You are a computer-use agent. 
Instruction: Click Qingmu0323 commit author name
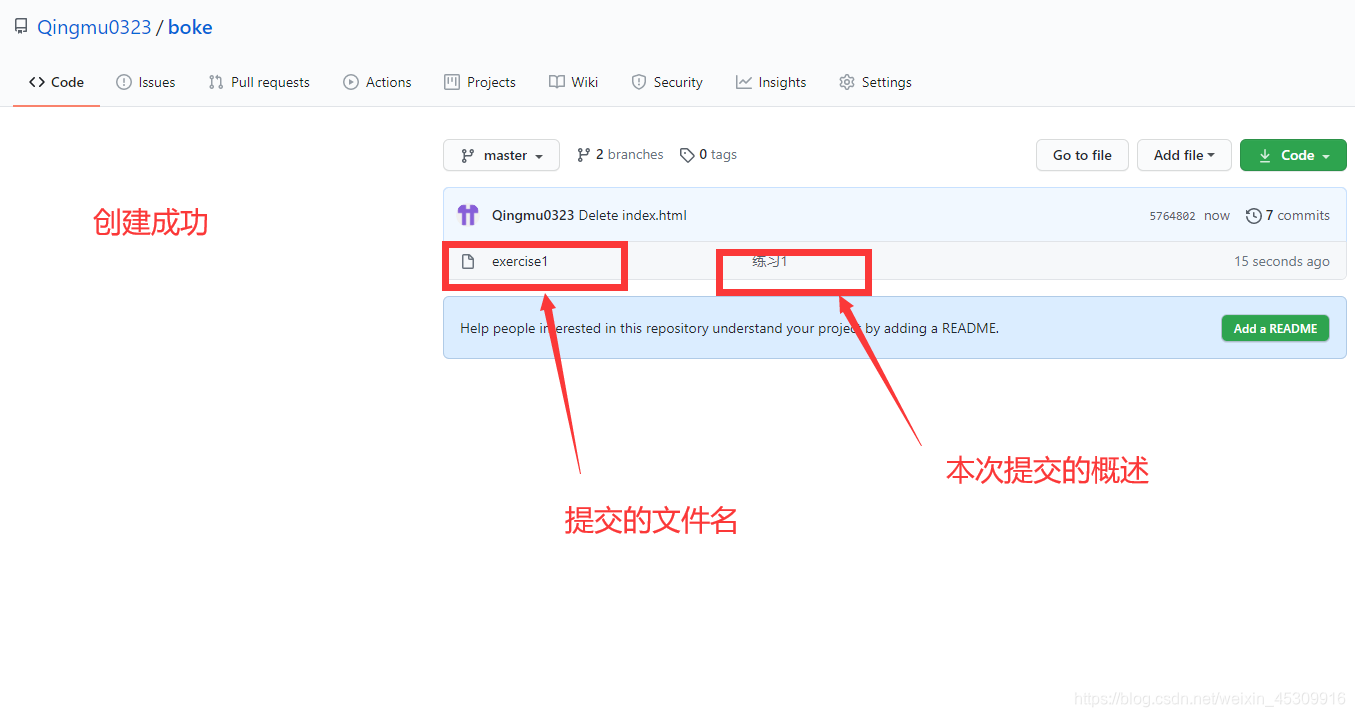tap(533, 215)
